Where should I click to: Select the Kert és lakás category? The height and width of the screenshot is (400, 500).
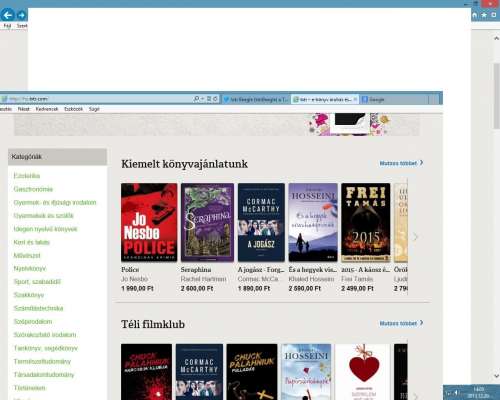point(31,242)
